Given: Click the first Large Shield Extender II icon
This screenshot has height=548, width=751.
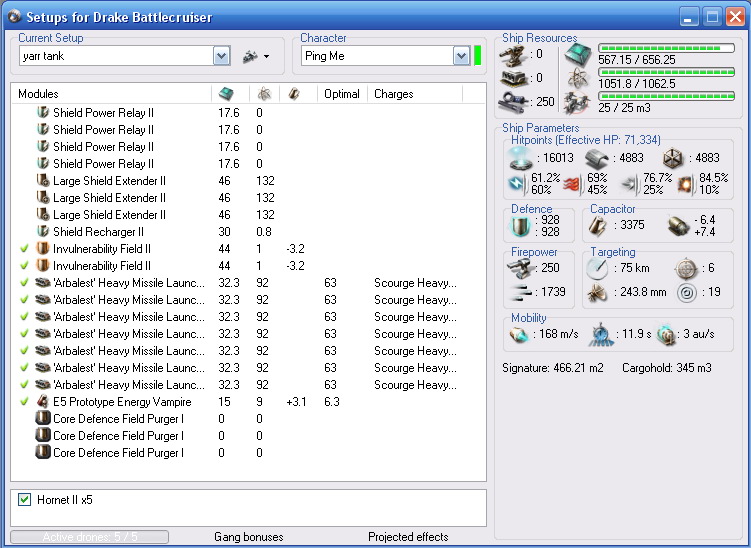Looking at the screenshot, I should pyautogui.click(x=43, y=181).
